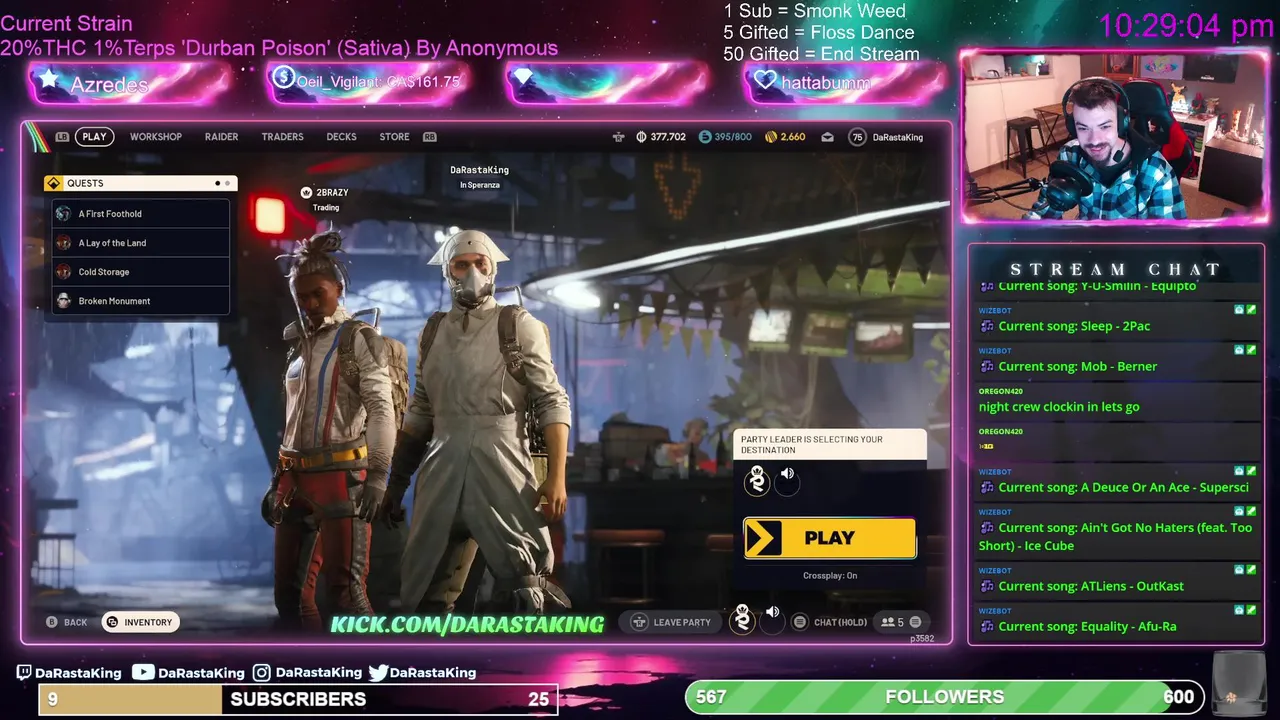Click the BACK button
This screenshot has width=1280, height=720.
click(67, 622)
